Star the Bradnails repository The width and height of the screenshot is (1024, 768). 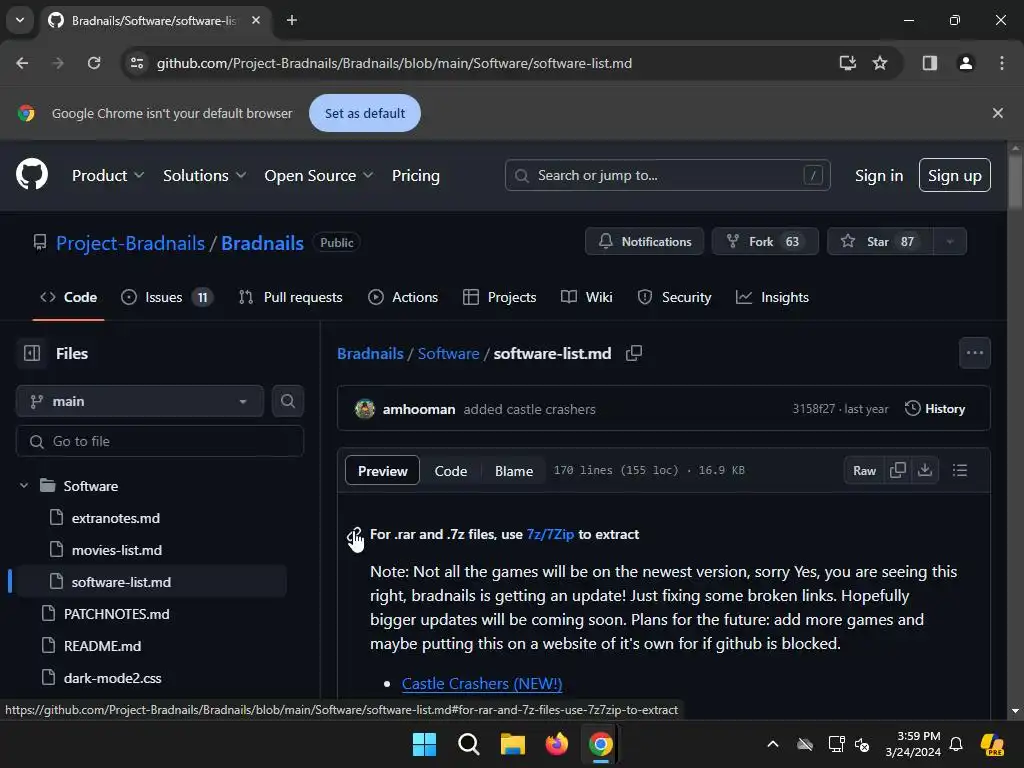tap(880, 242)
